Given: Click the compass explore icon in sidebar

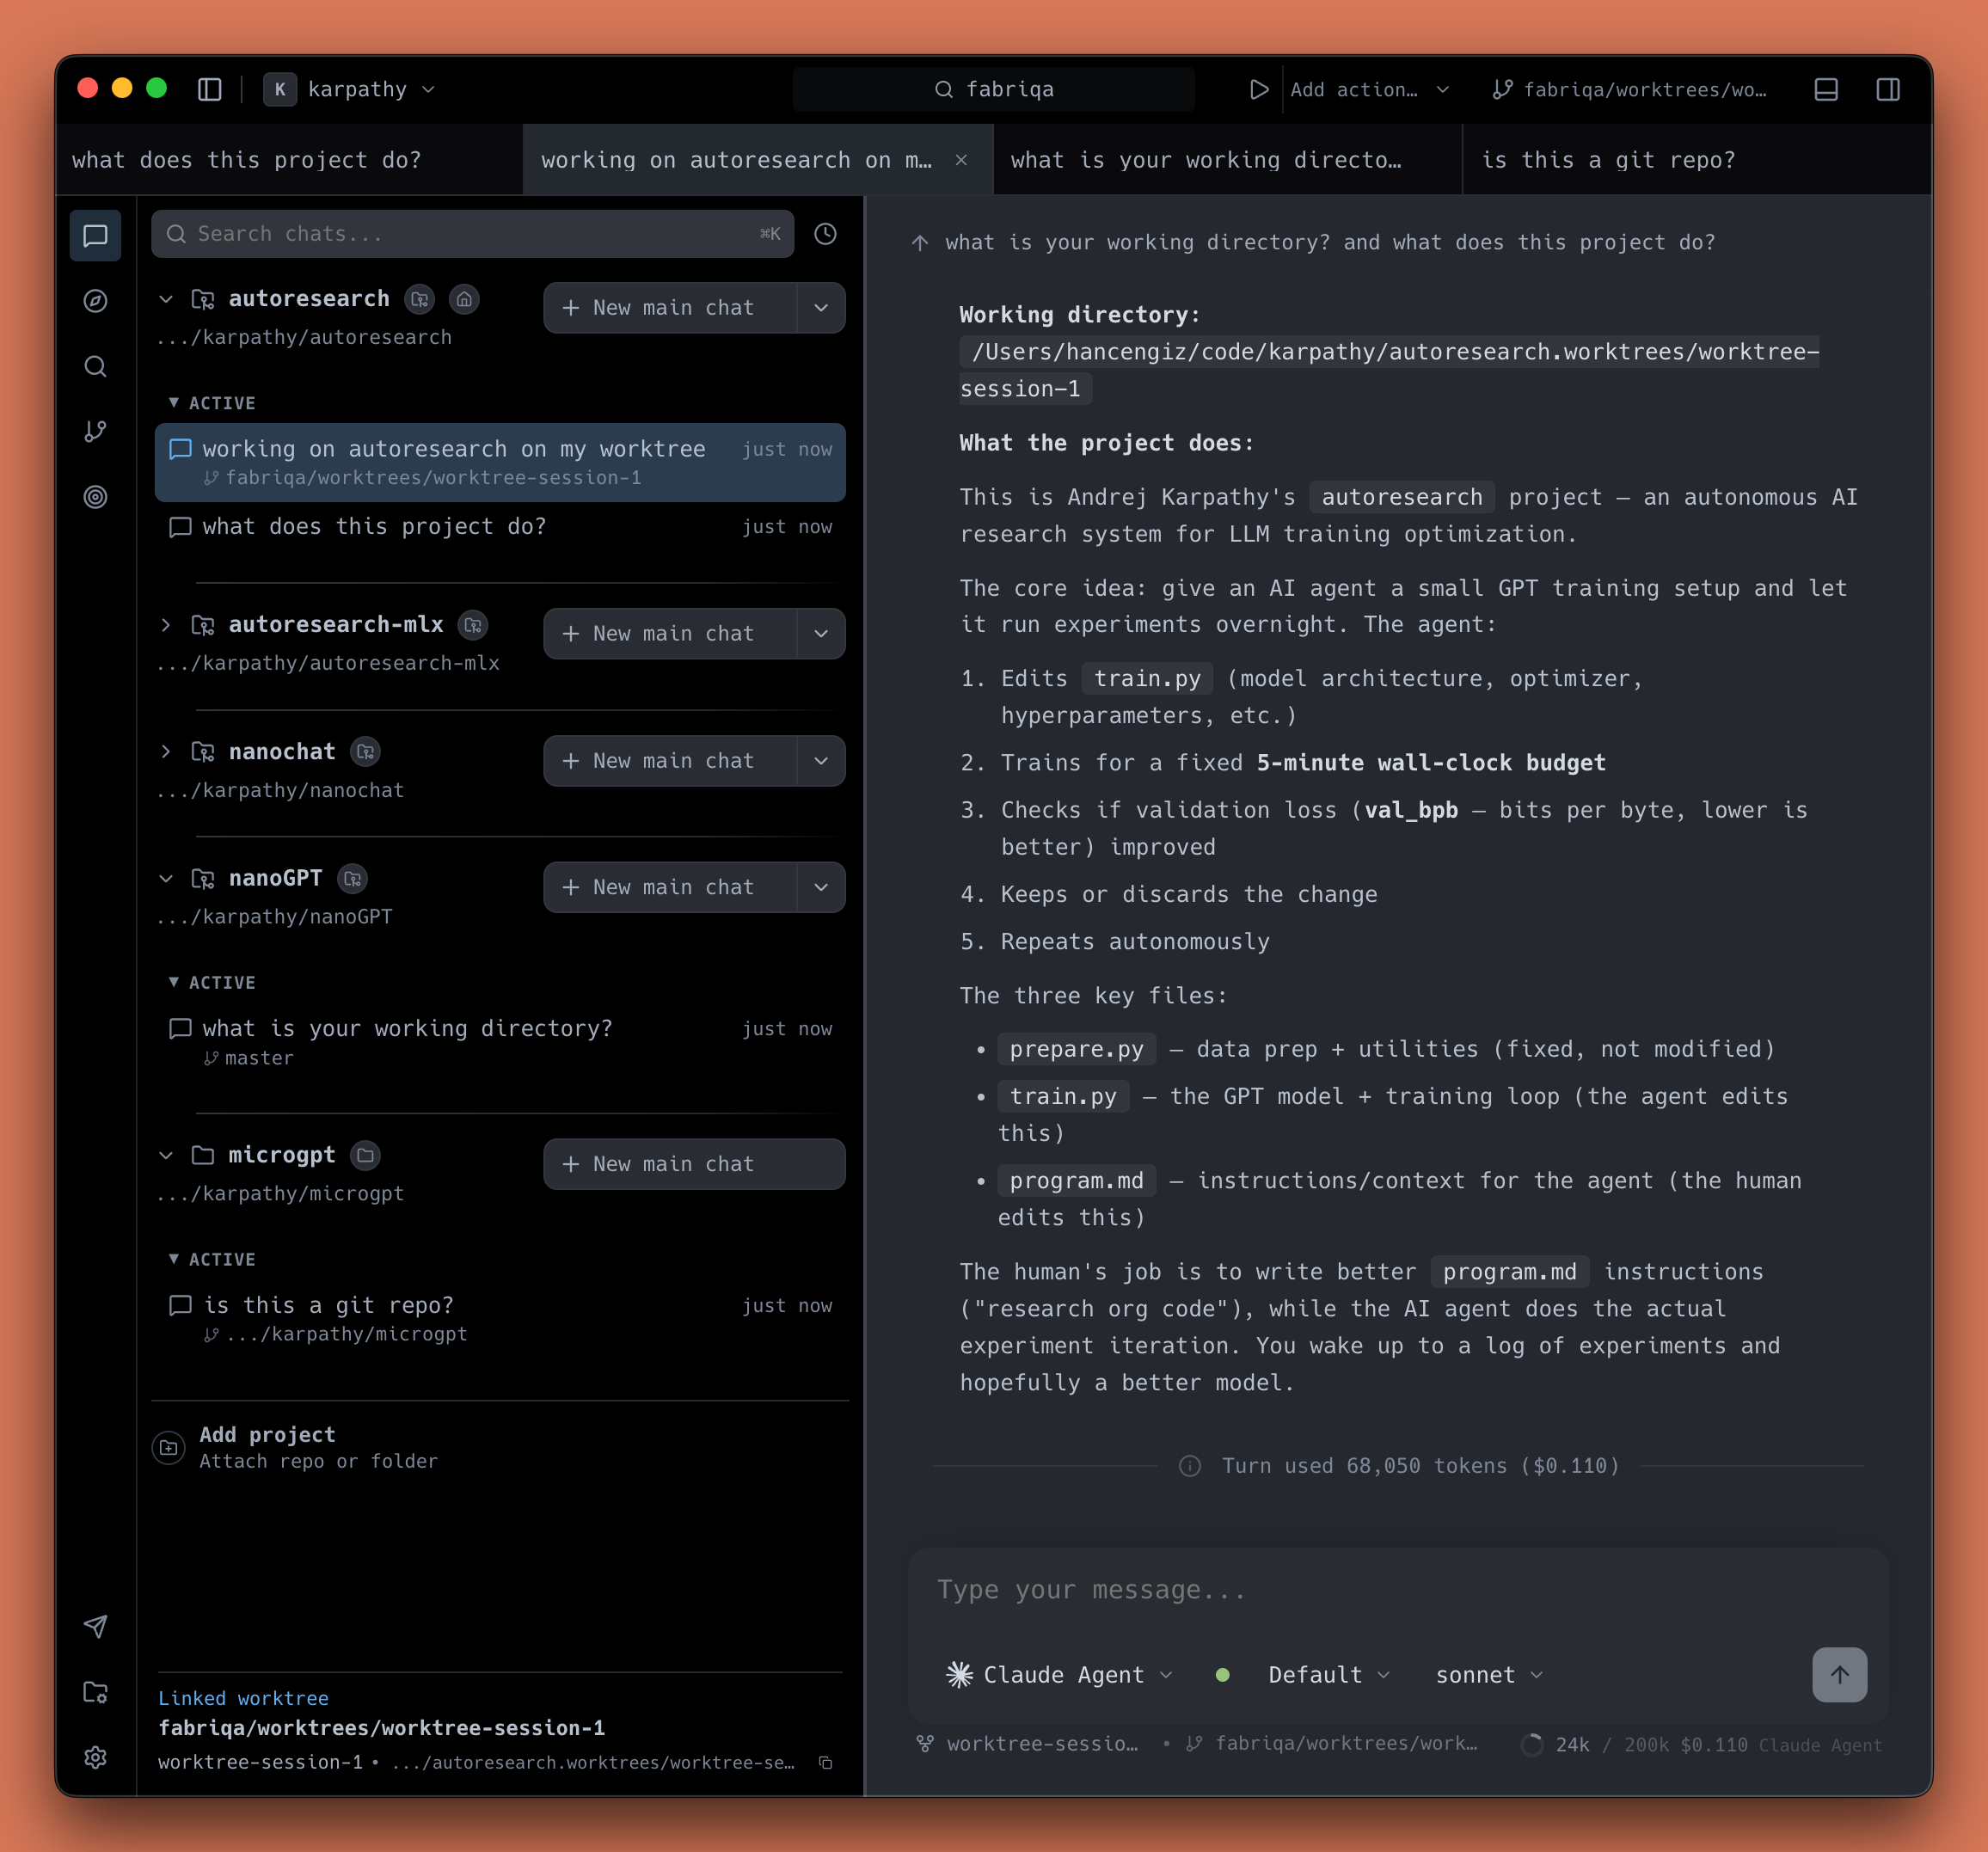Looking at the screenshot, I should [95, 301].
